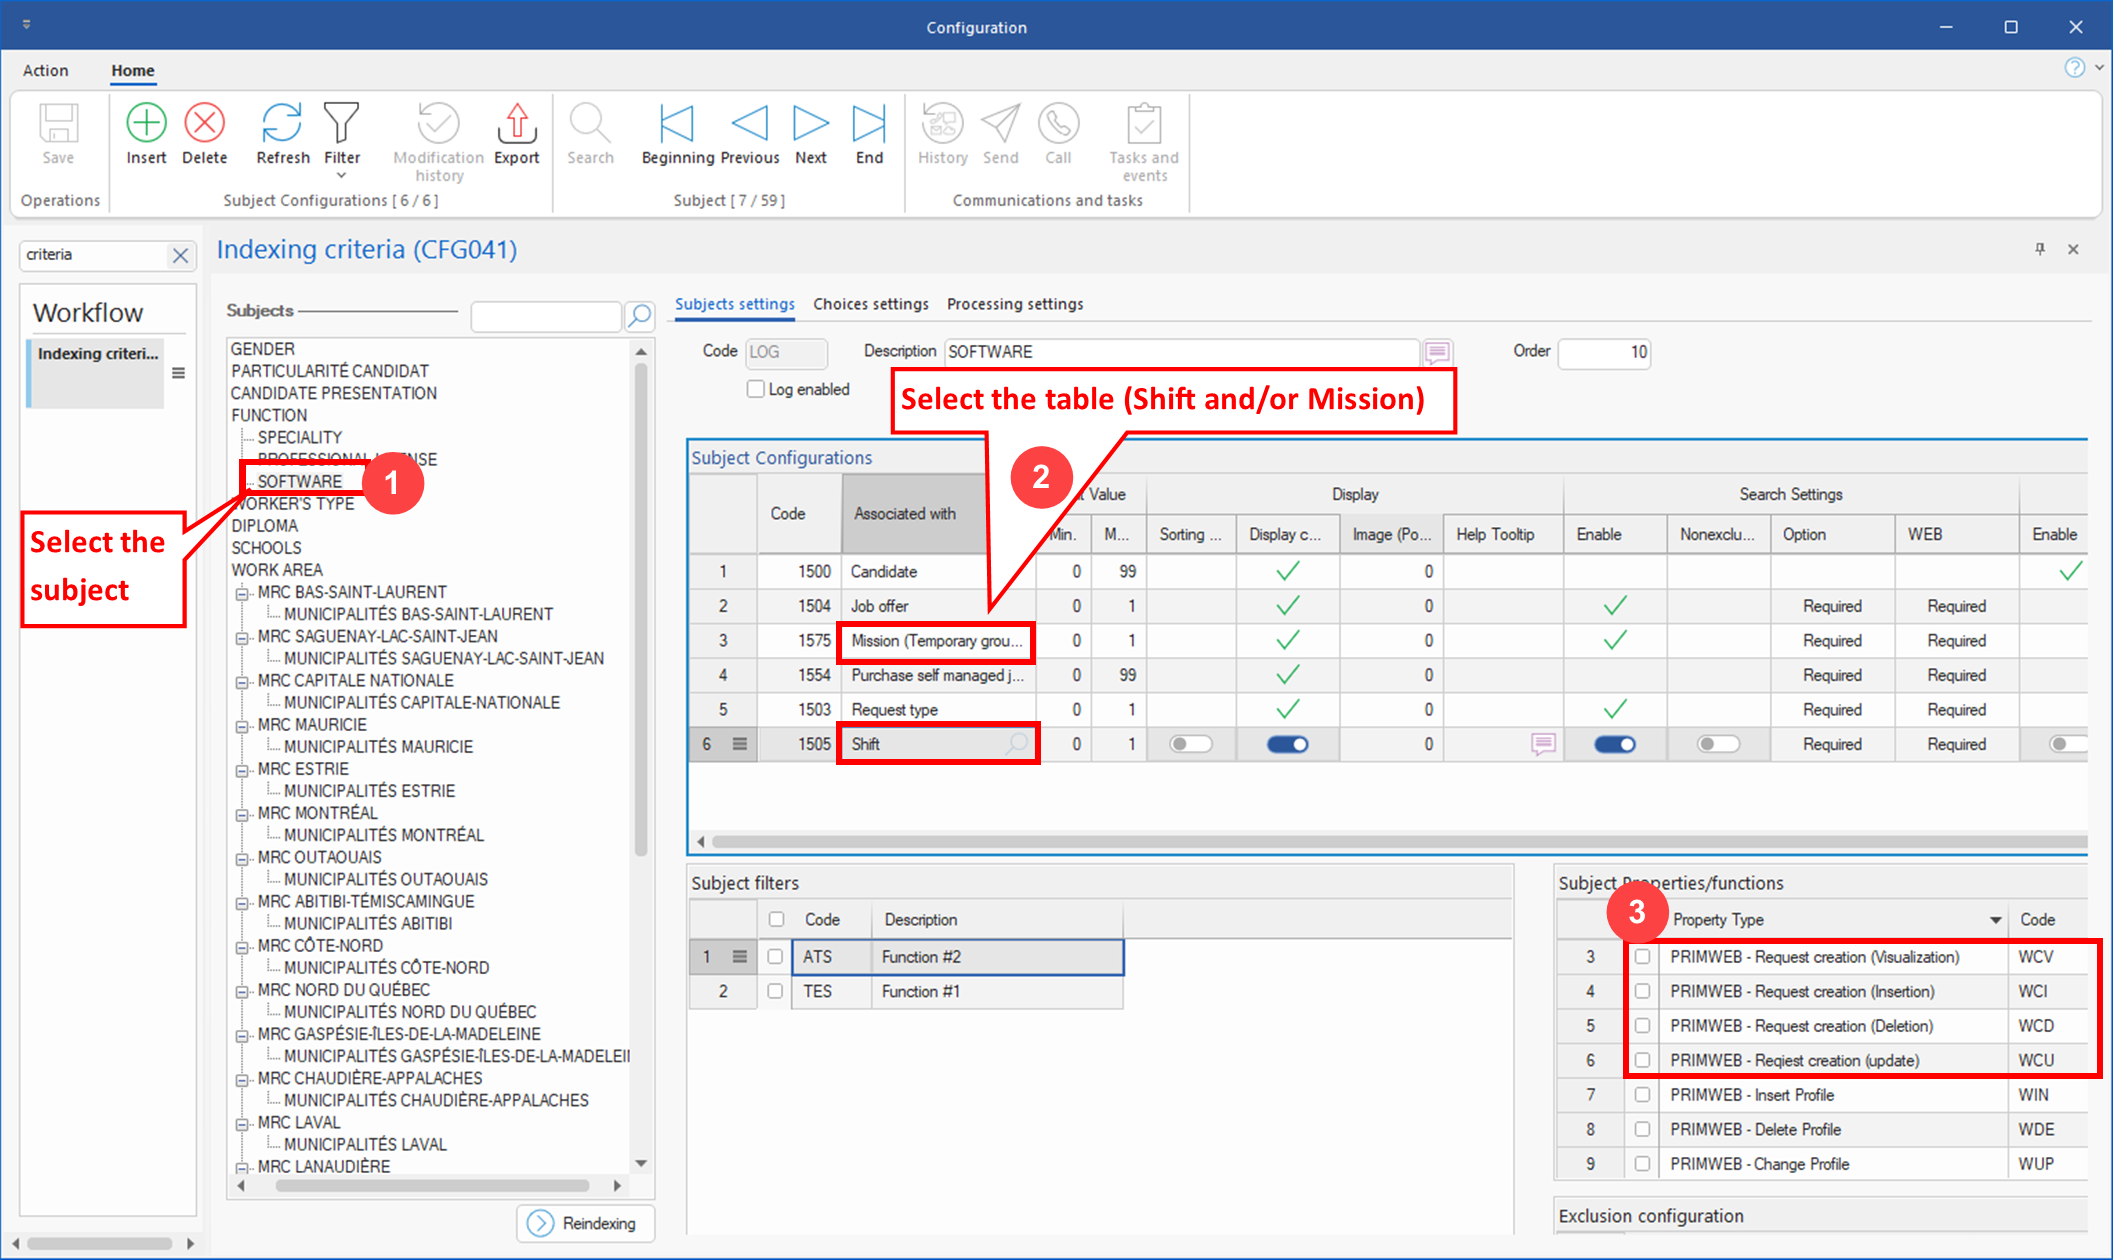Click the Reindexing button
2113x1260 pixels.
click(585, 1223)
